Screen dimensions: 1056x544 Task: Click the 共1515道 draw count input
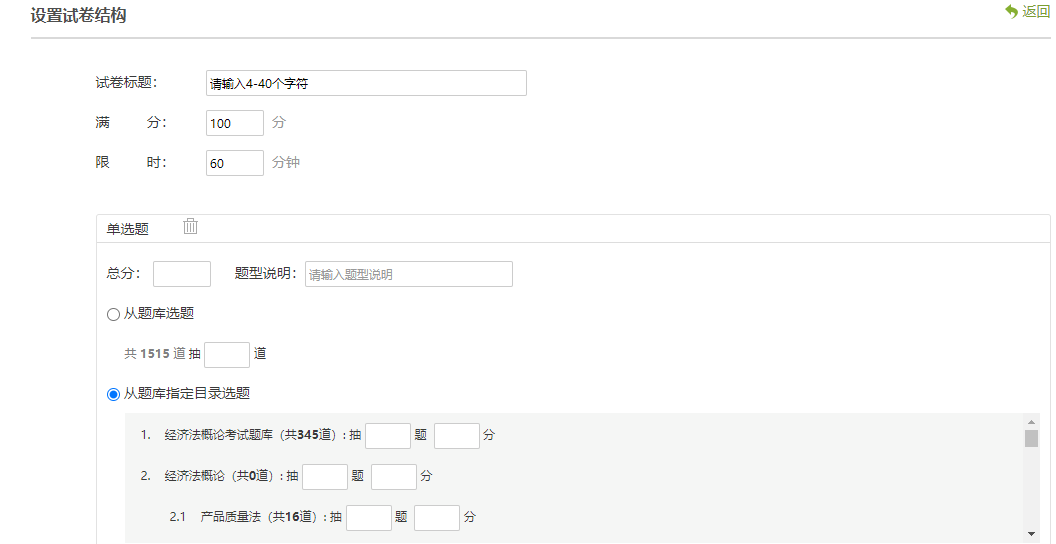click(x=227, y=355)
